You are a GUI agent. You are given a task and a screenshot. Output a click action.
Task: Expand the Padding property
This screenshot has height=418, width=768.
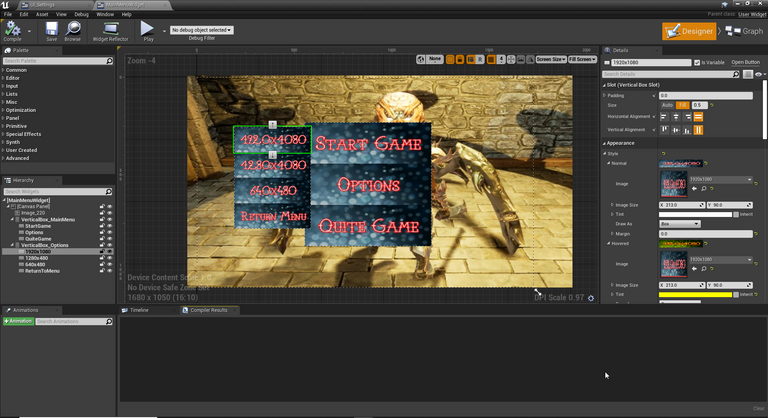tap(604, 96)
